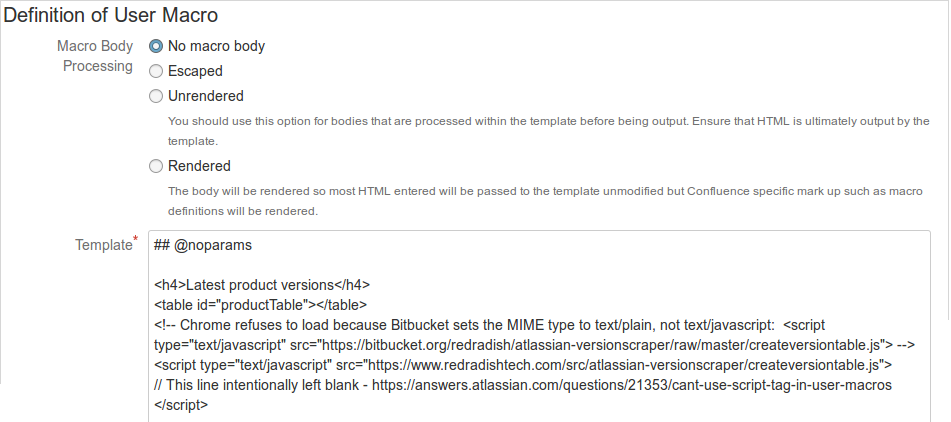Screen dimensions: 951x422
Task: Place cursor on the '## @noparams' line
Action: [x=202, y=244]
